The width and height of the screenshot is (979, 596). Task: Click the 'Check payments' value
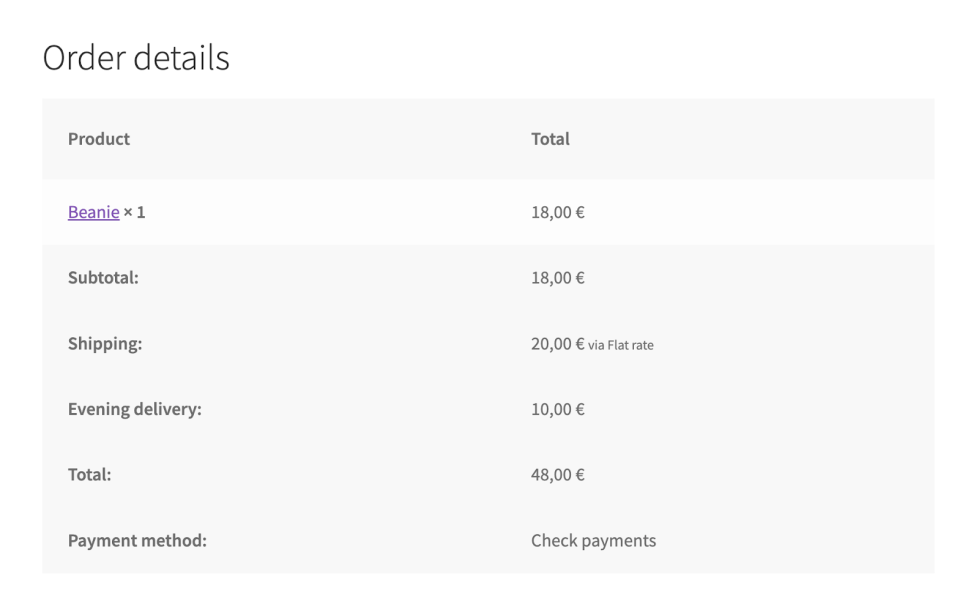point(593,541)
